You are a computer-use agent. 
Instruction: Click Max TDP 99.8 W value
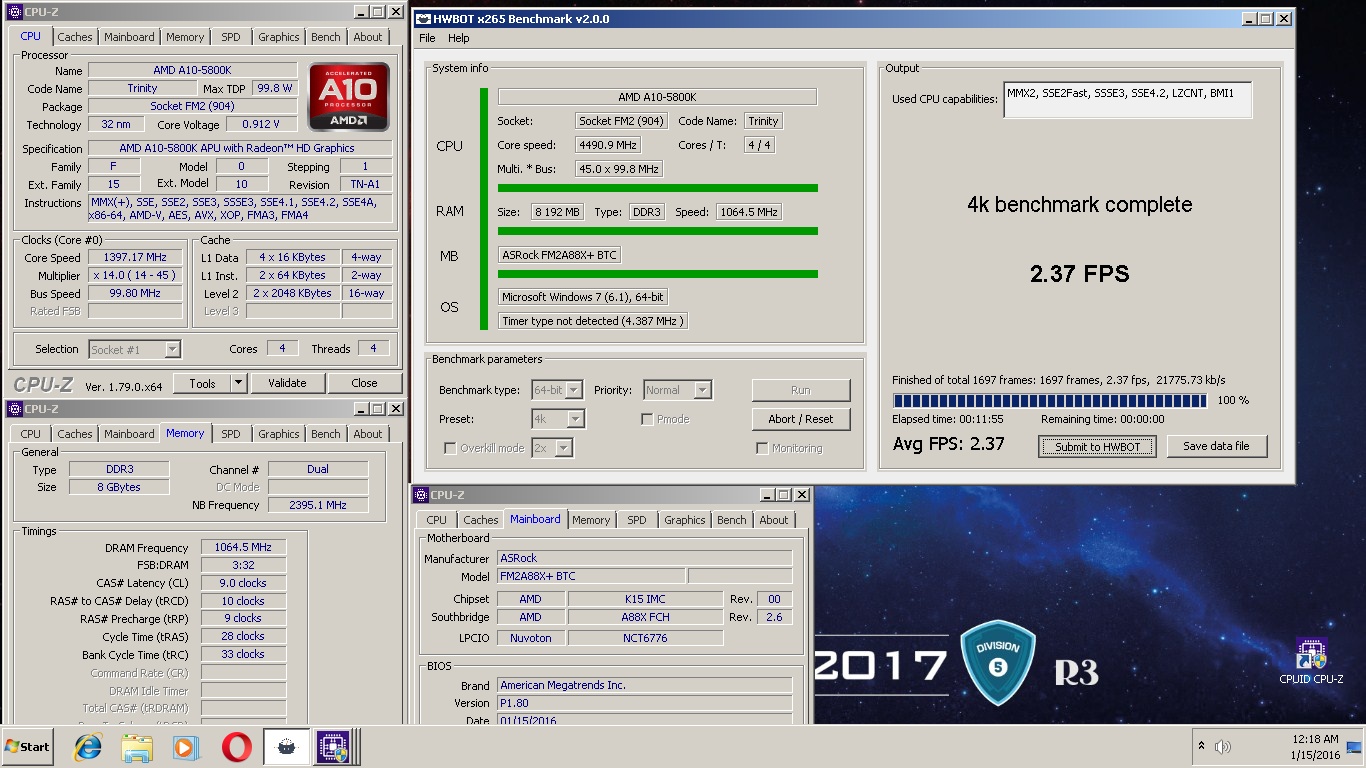pos(275,88)
